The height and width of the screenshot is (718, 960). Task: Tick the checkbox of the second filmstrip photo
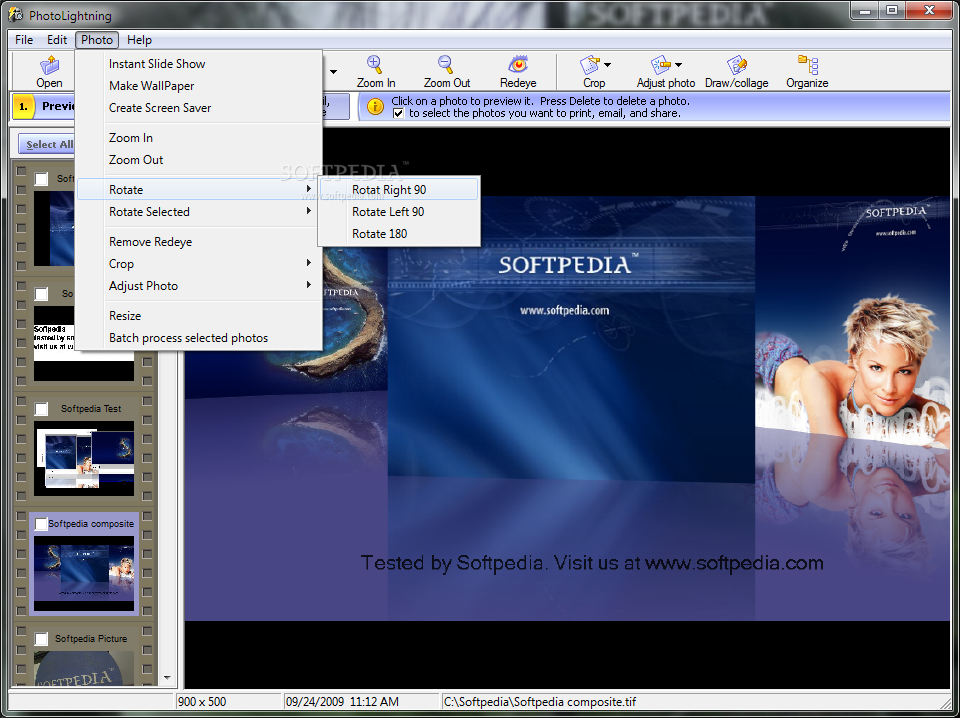click(41, 294)
